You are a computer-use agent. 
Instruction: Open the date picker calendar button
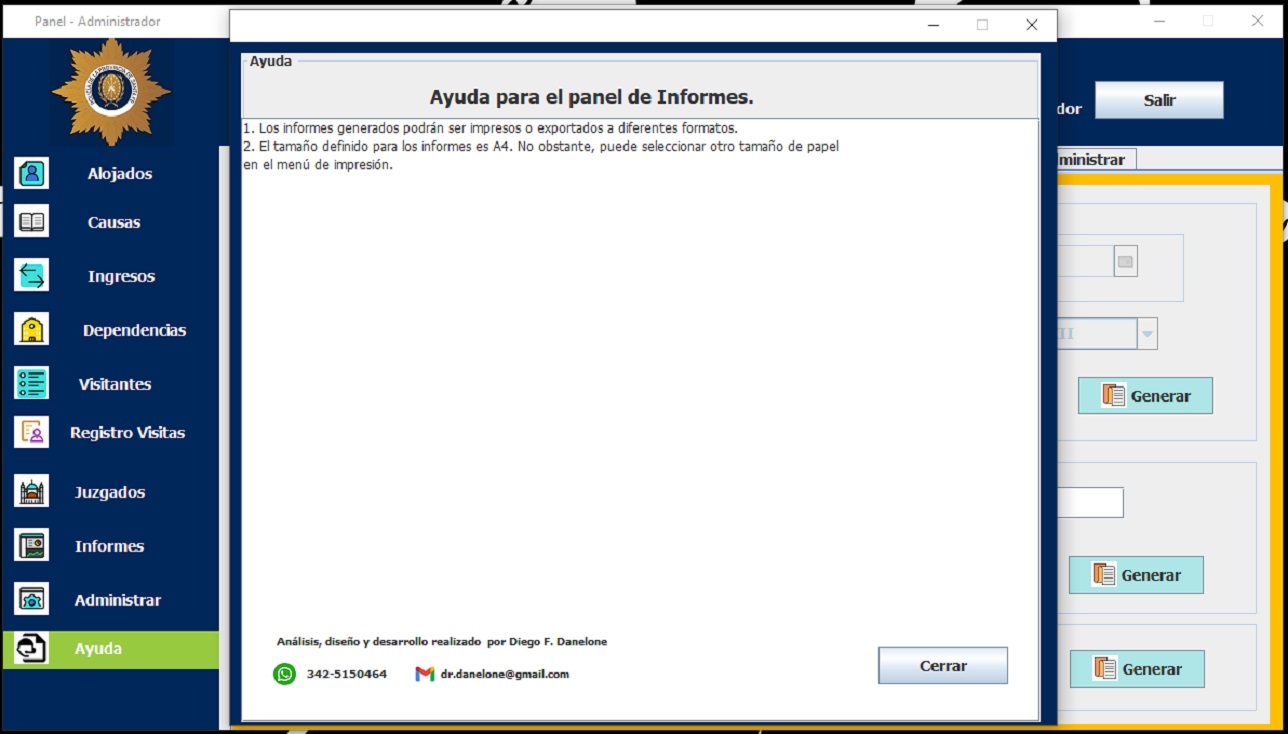point(1125,262)
